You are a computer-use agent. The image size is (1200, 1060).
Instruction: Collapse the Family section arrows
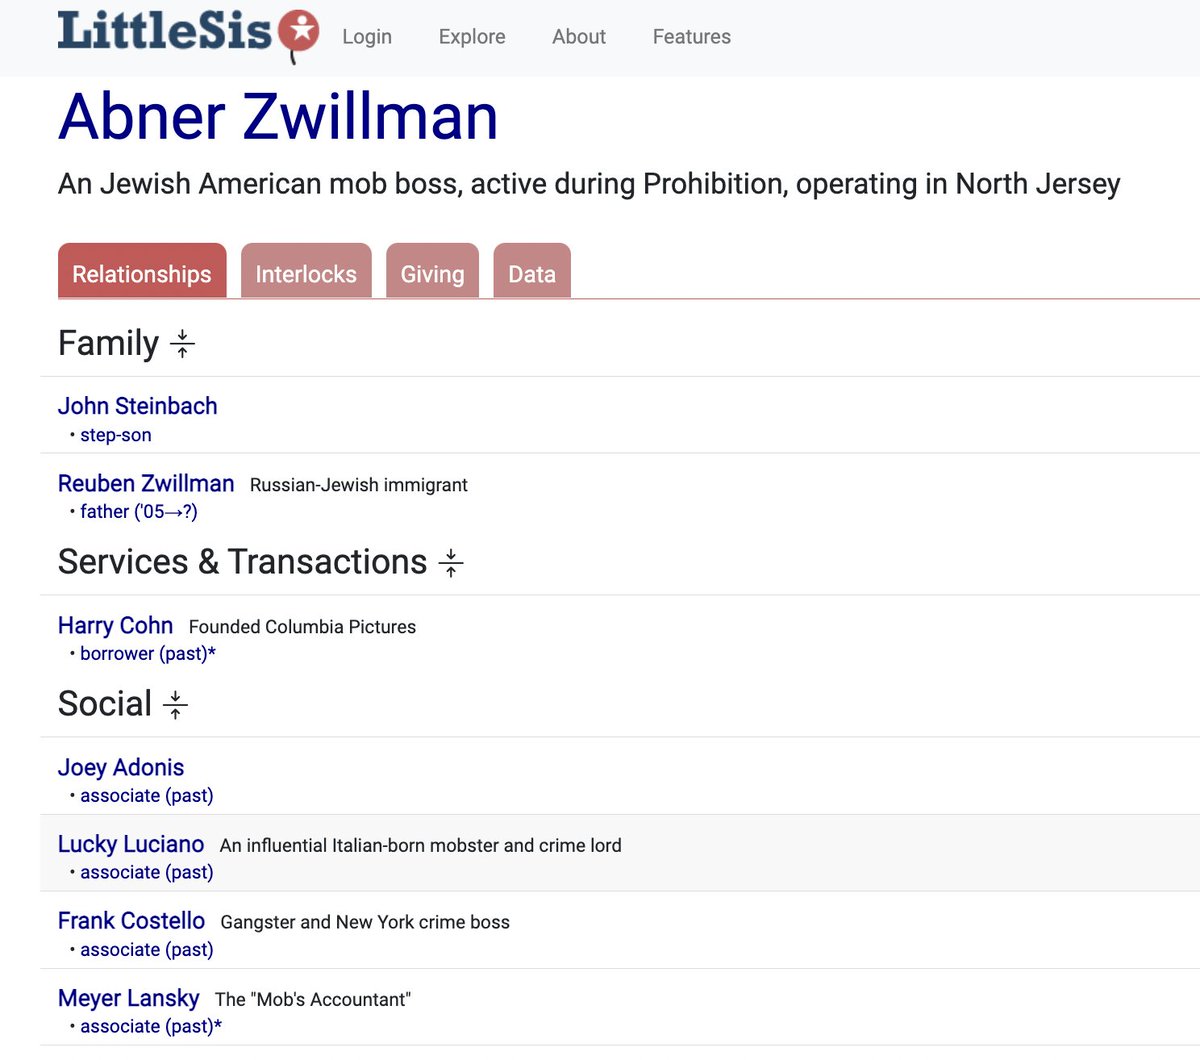183,343
